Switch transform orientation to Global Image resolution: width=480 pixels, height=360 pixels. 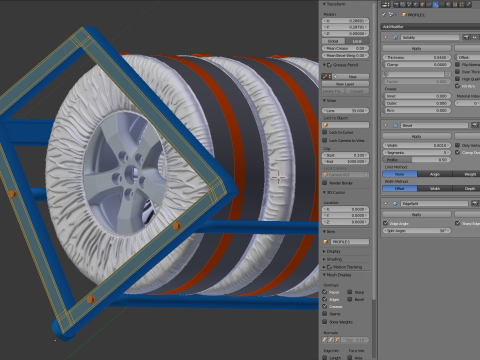(x=333, y=41)
